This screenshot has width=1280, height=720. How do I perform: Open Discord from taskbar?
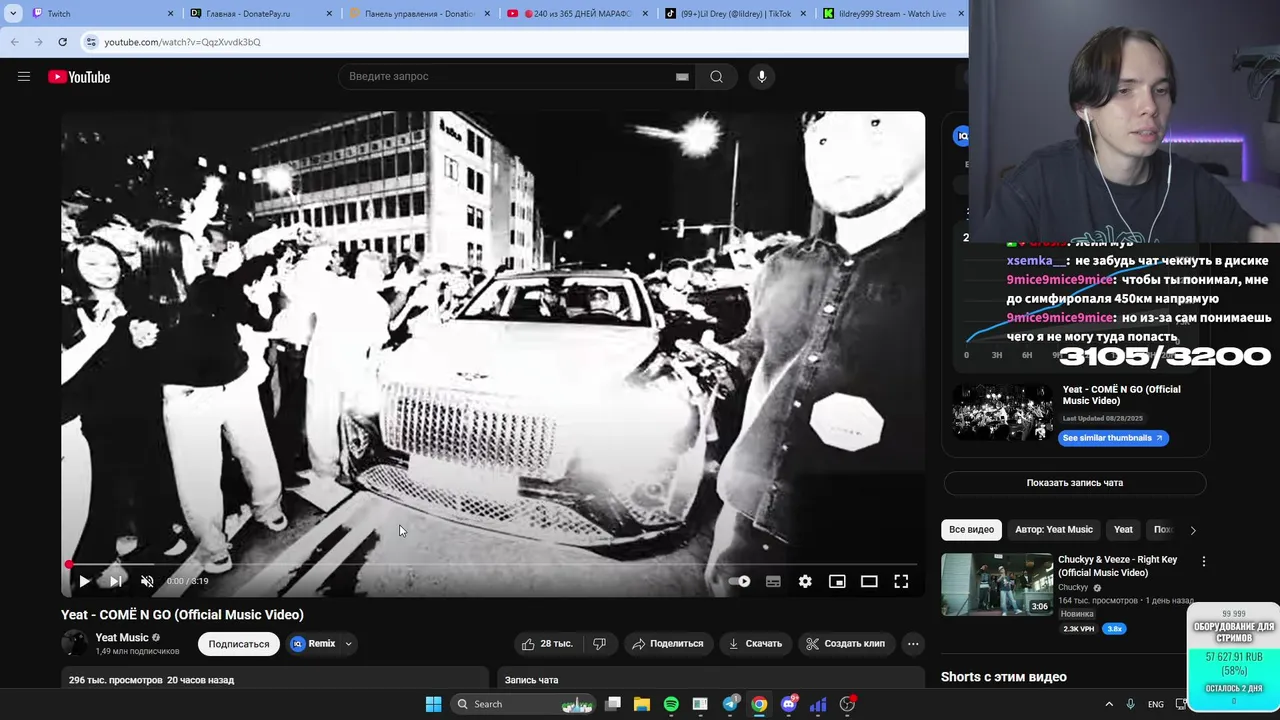coord(789,704)
